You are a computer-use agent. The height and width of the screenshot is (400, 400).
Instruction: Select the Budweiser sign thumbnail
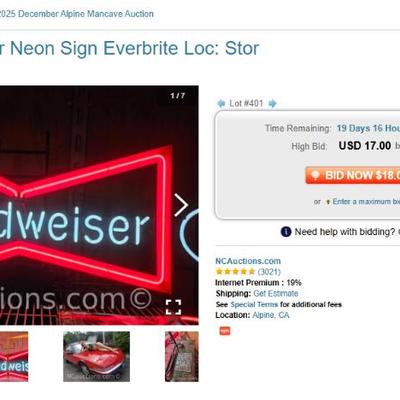click(14, 357)
